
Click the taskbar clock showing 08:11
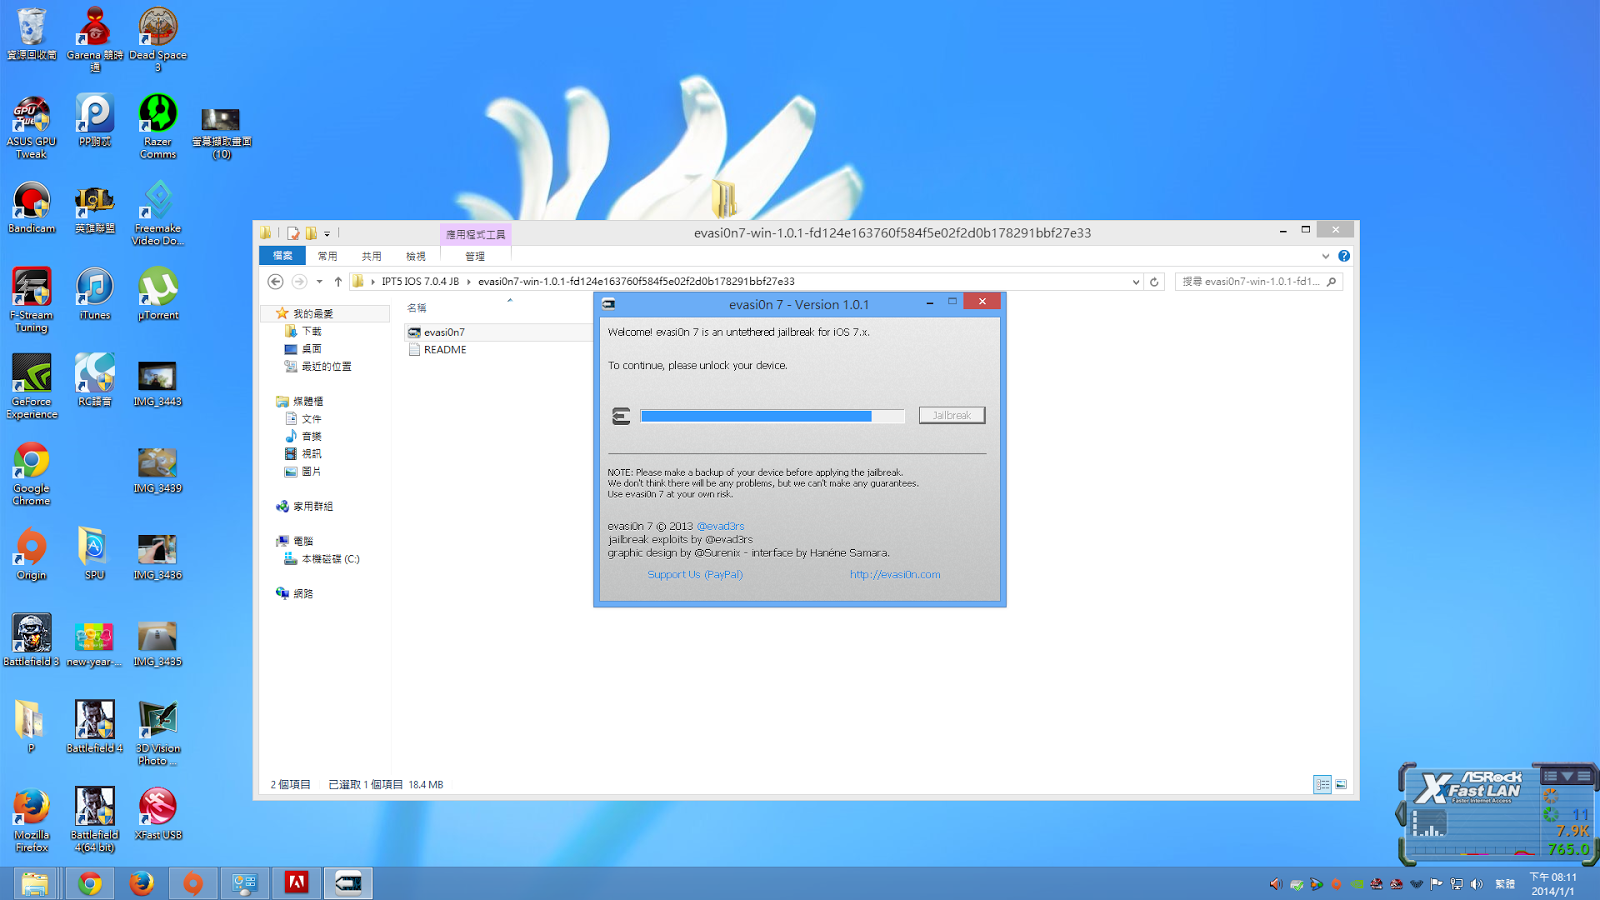click(x=1553, y=884)
